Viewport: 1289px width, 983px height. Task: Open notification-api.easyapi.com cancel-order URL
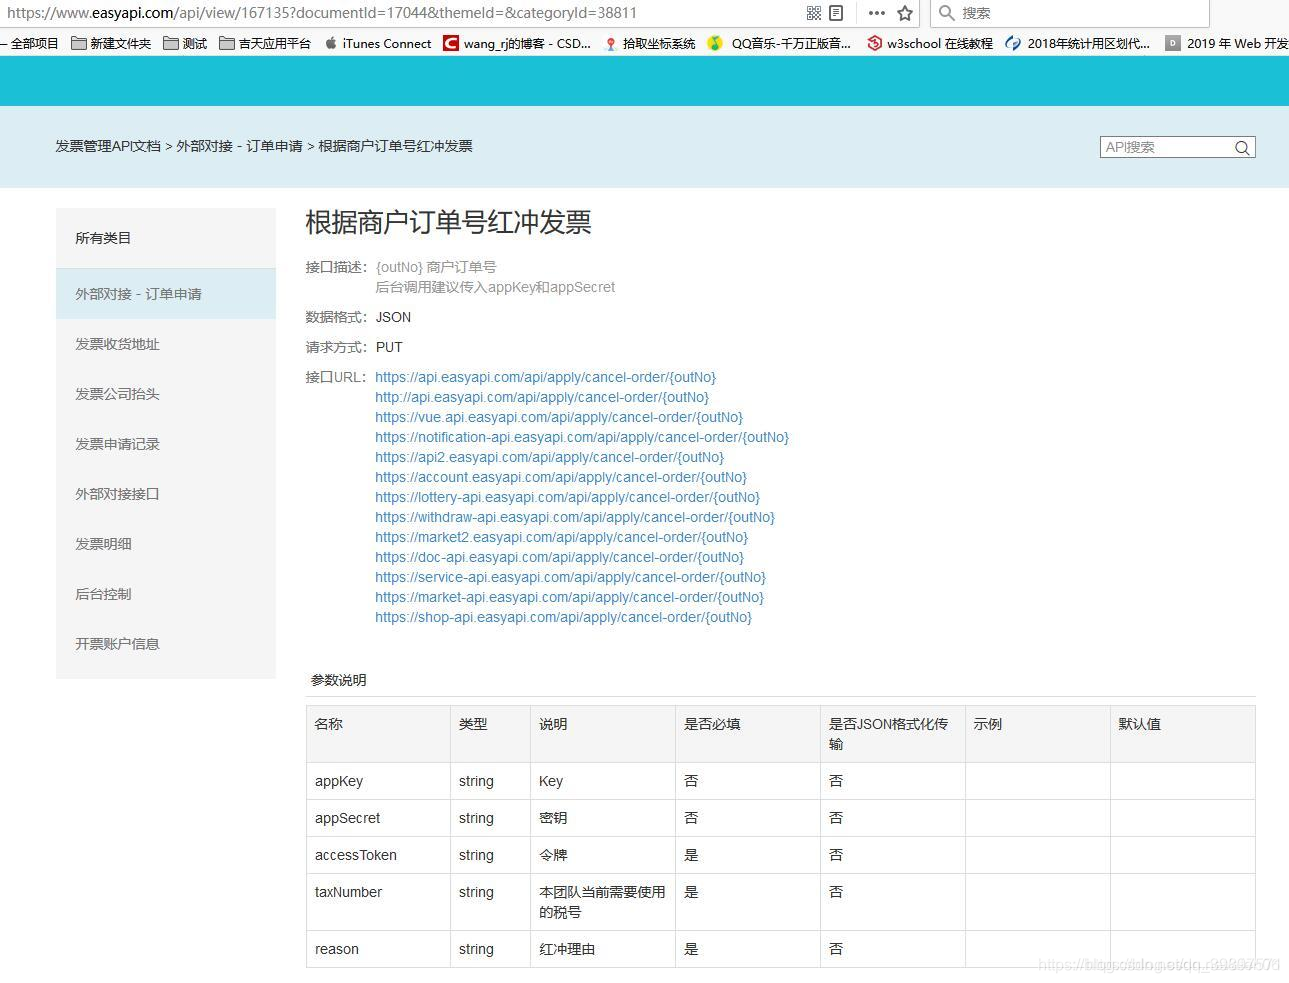point(582,437)
